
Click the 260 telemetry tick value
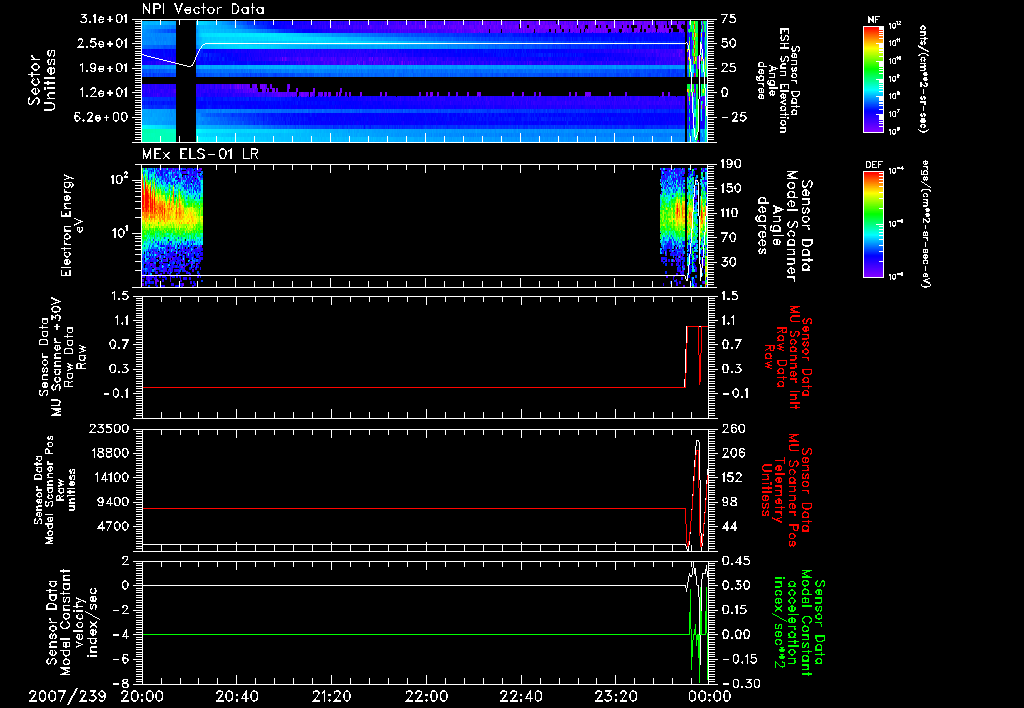pyautogui.click(x=732, y=429)
